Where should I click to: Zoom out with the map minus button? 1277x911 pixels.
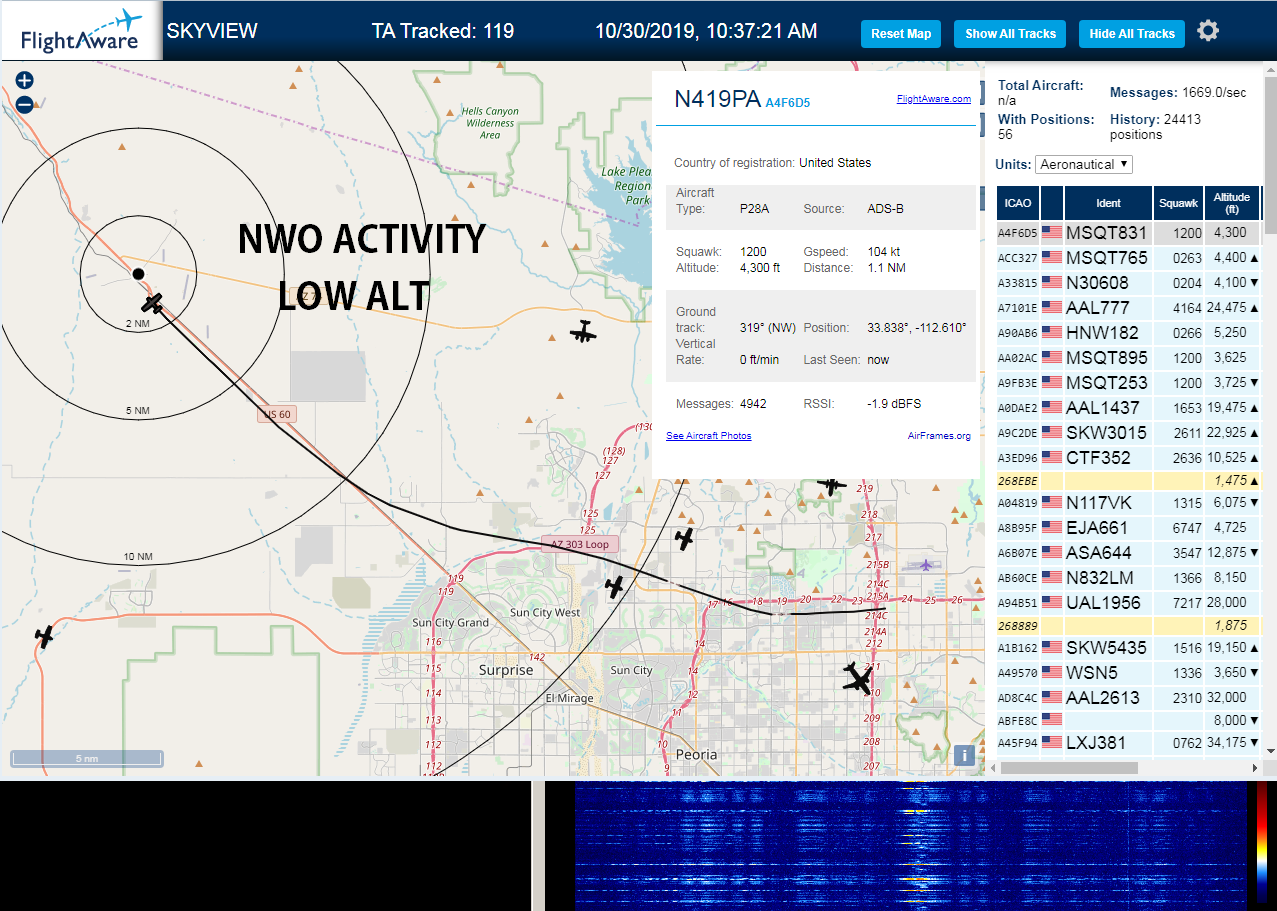pos(25,104)
